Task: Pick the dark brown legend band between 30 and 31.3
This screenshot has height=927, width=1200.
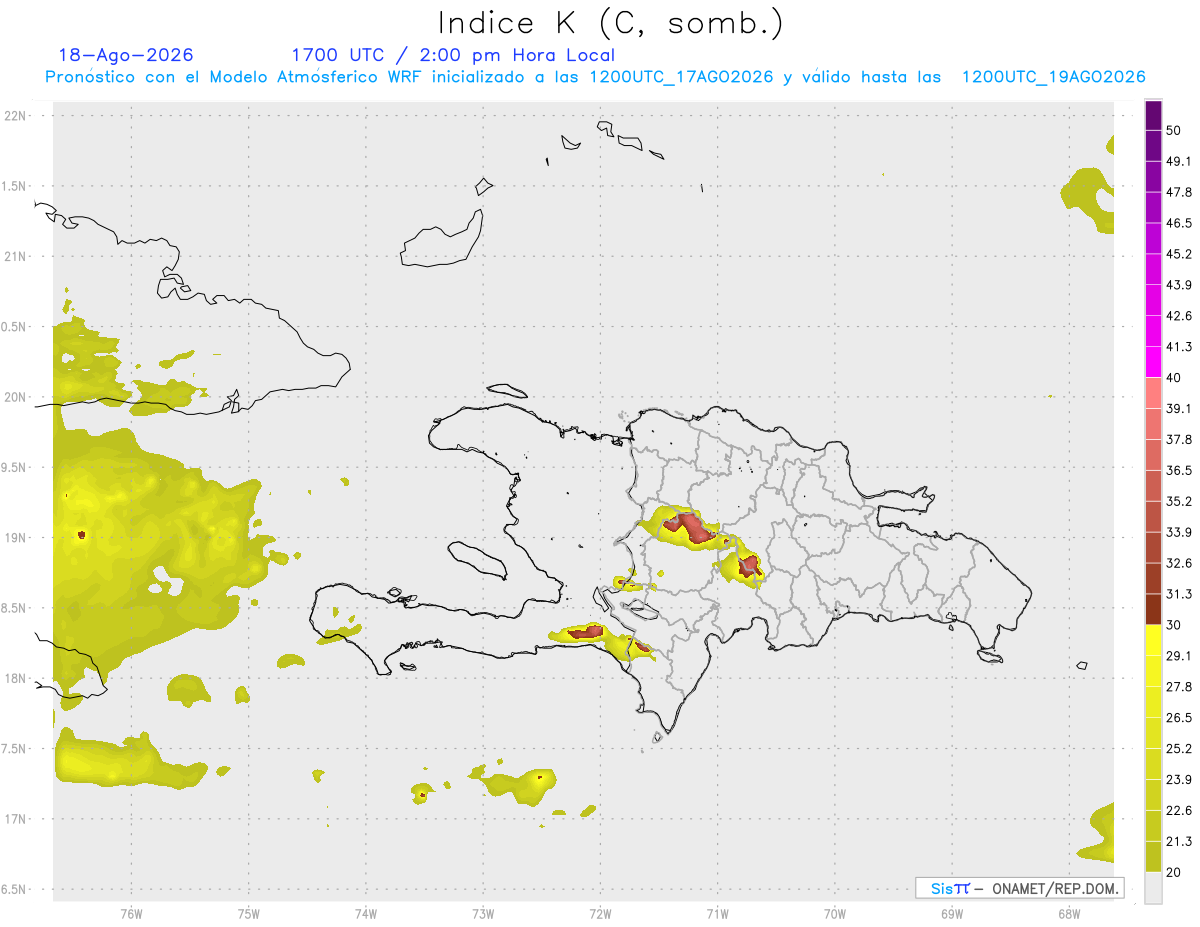Action: (1153, 609)
